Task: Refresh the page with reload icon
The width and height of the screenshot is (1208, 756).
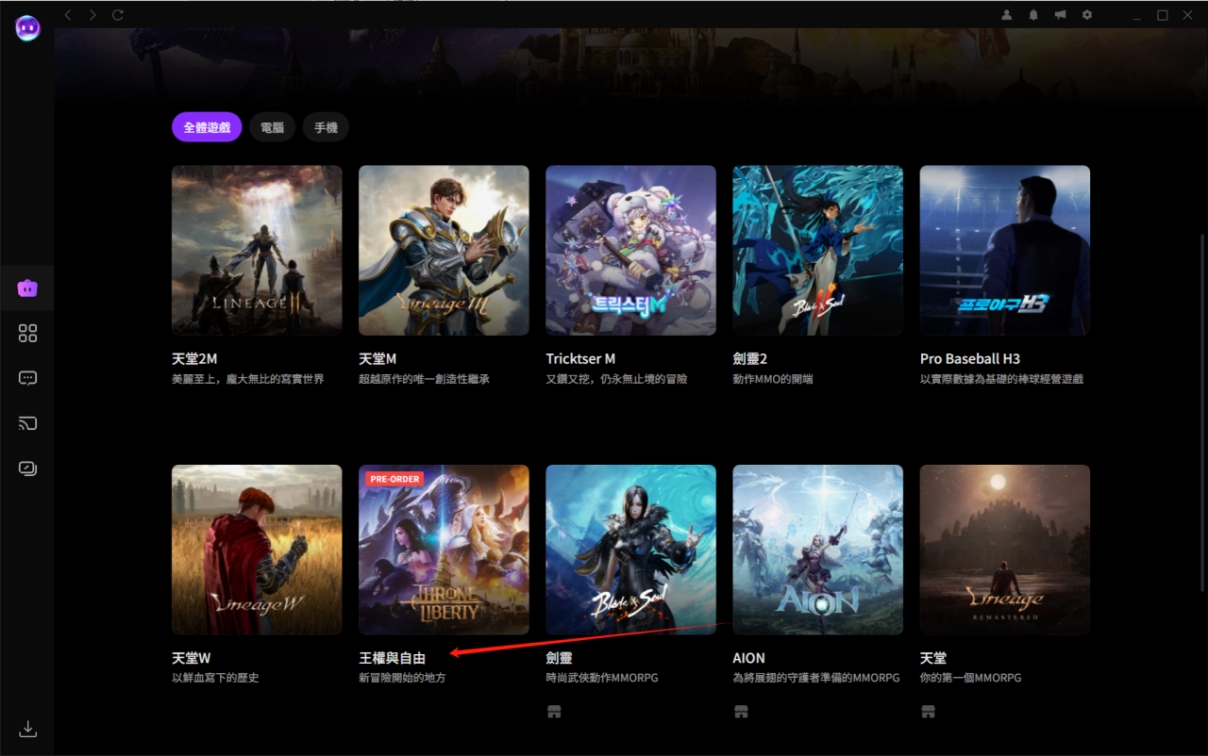Action: (x=118, y=15)
